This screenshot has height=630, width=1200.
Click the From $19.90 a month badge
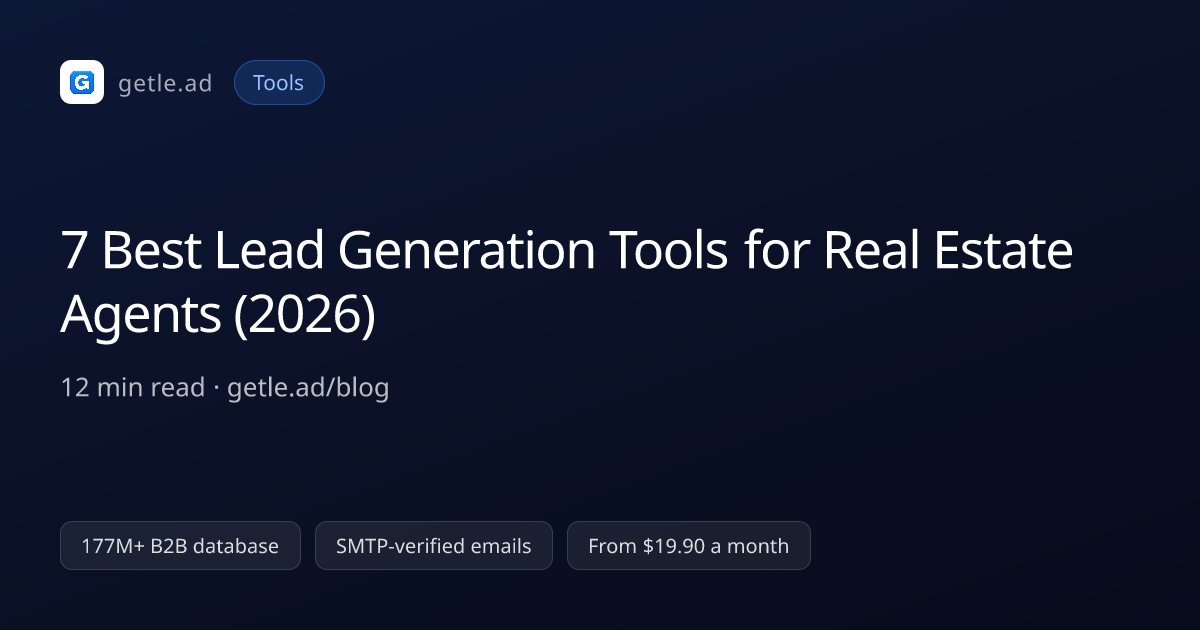pos(689,546)
